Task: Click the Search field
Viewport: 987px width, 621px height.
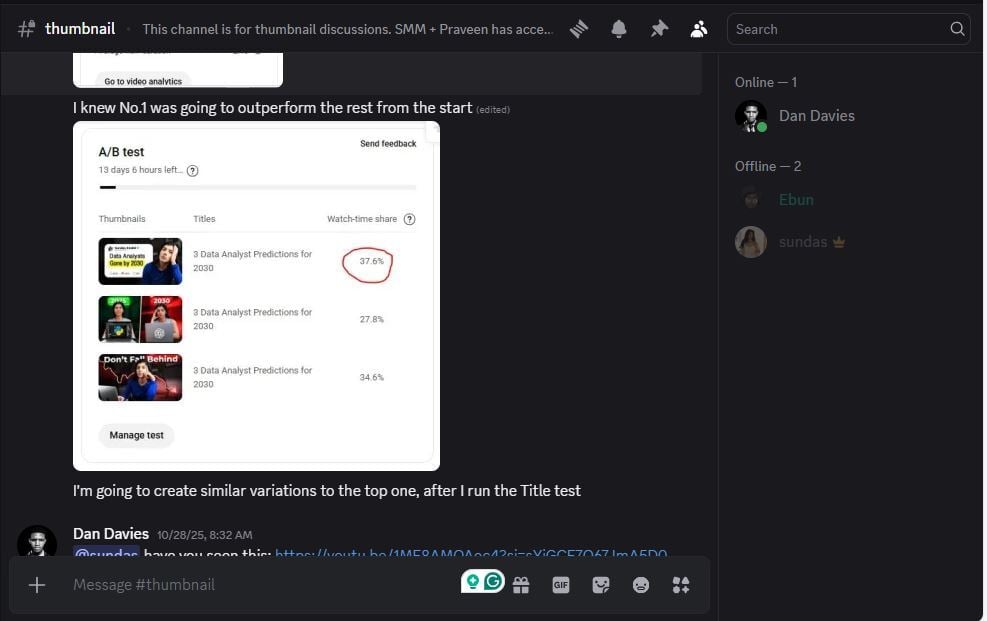Action: pos(840,29)
